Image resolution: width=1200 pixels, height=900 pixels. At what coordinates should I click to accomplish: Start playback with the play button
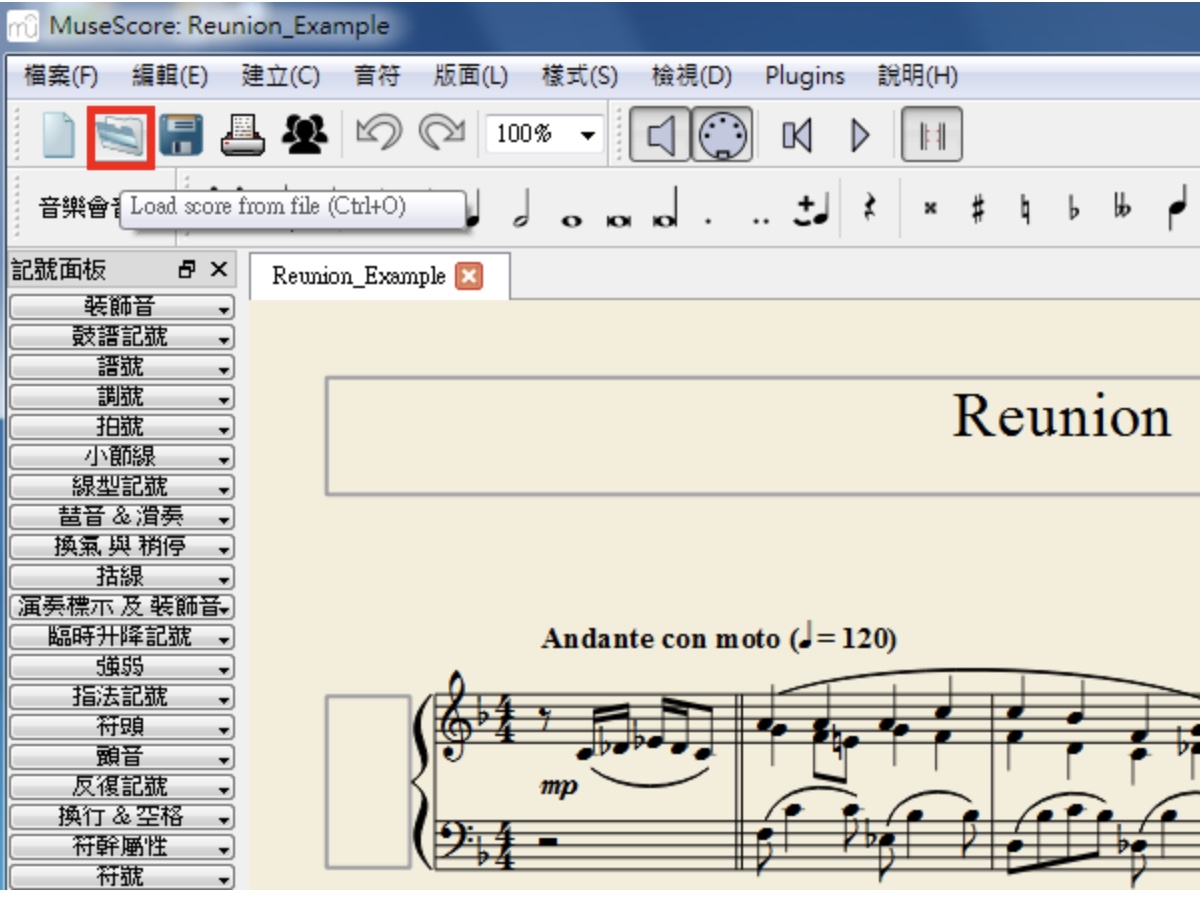coord(860,135)
